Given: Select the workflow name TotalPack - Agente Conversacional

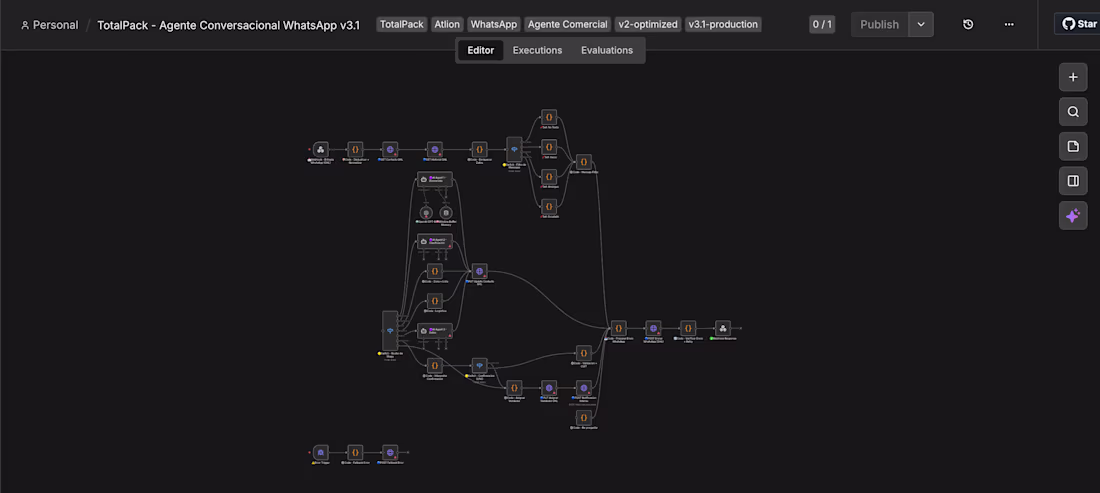Looking at the screenshot, I should tap(229, 25).
